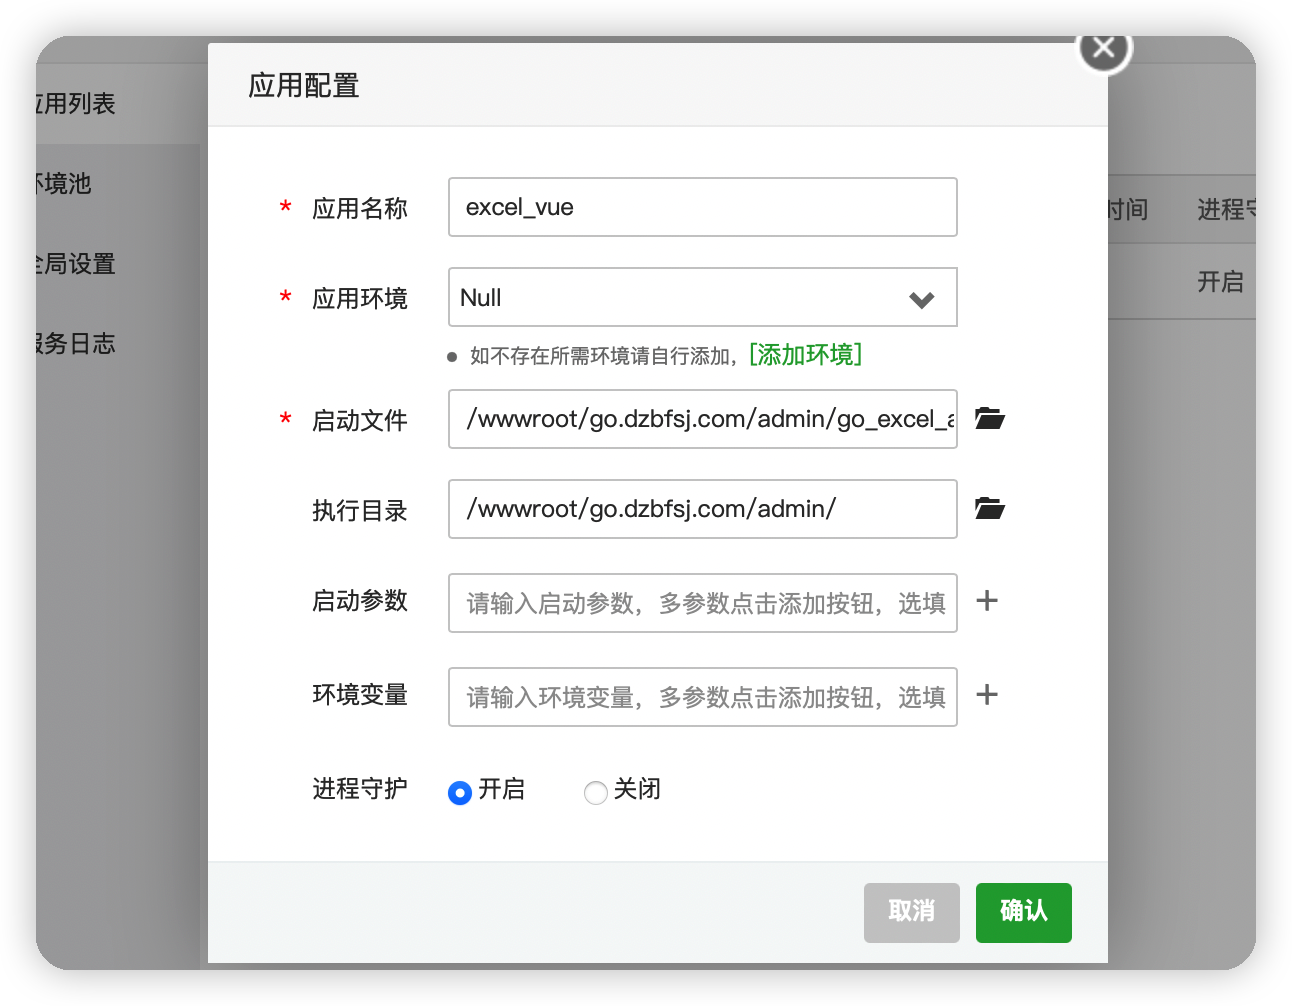This screenshot has height=1006, width=1292.
Task: Select 关闭 for process guard
Action: tap(596, 792)
